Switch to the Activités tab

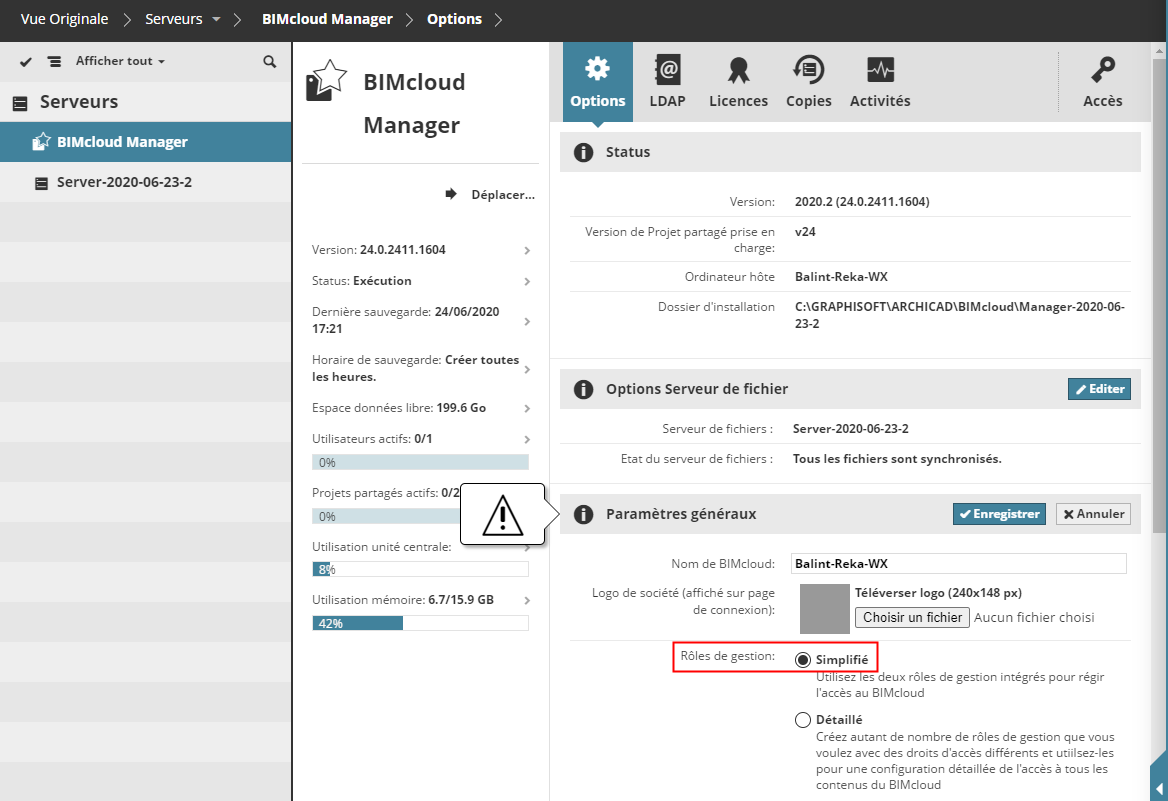pos(880,82)
